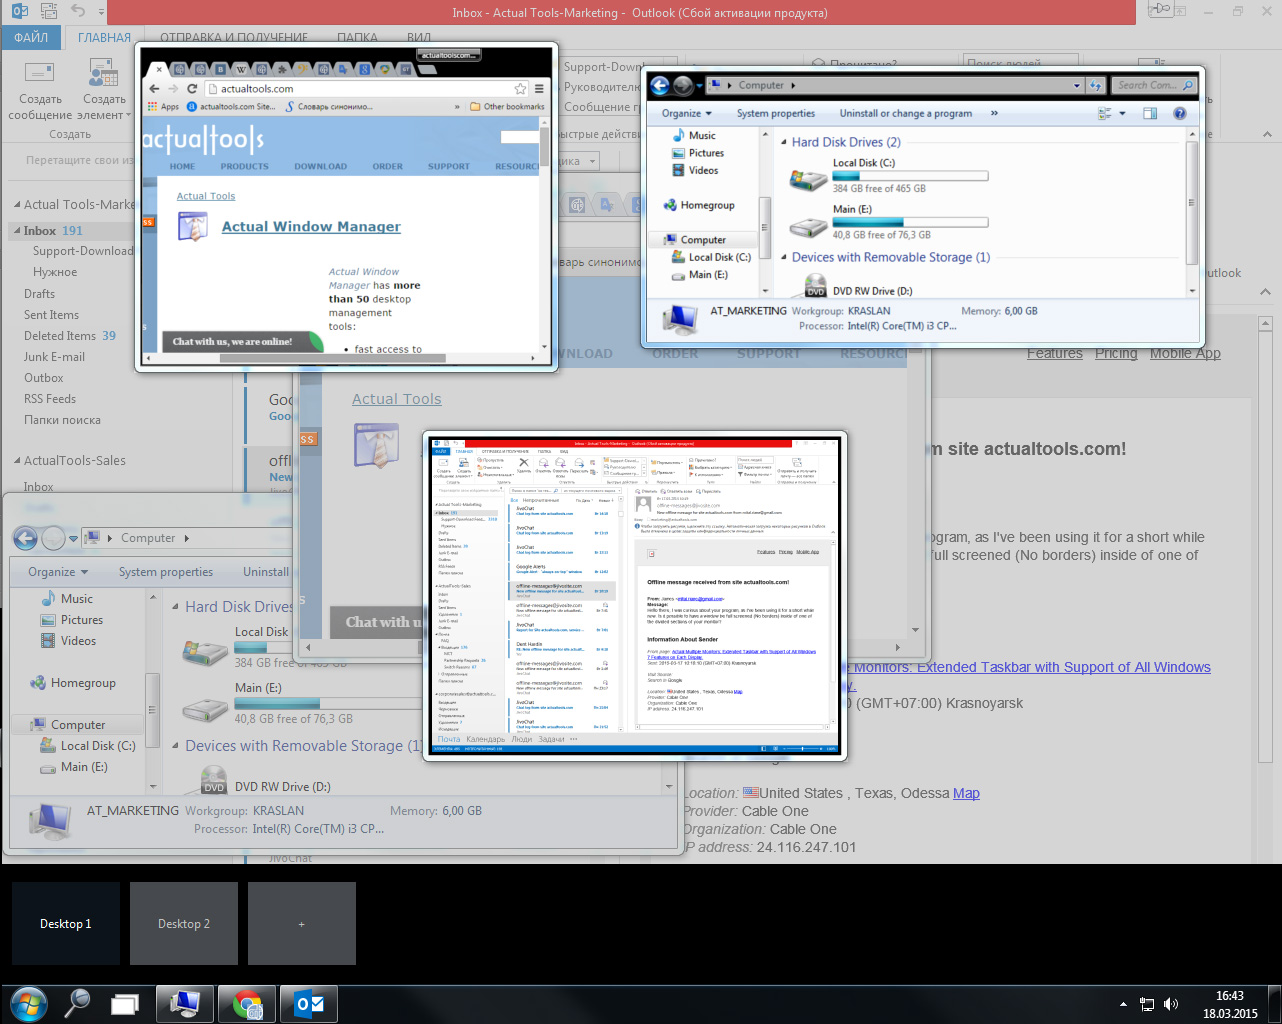Image resolution: width=1282 pixels, height=1024 pixels.
Task: Click blue back arrow in Computer preview window
Action: [x=660, y=85]
